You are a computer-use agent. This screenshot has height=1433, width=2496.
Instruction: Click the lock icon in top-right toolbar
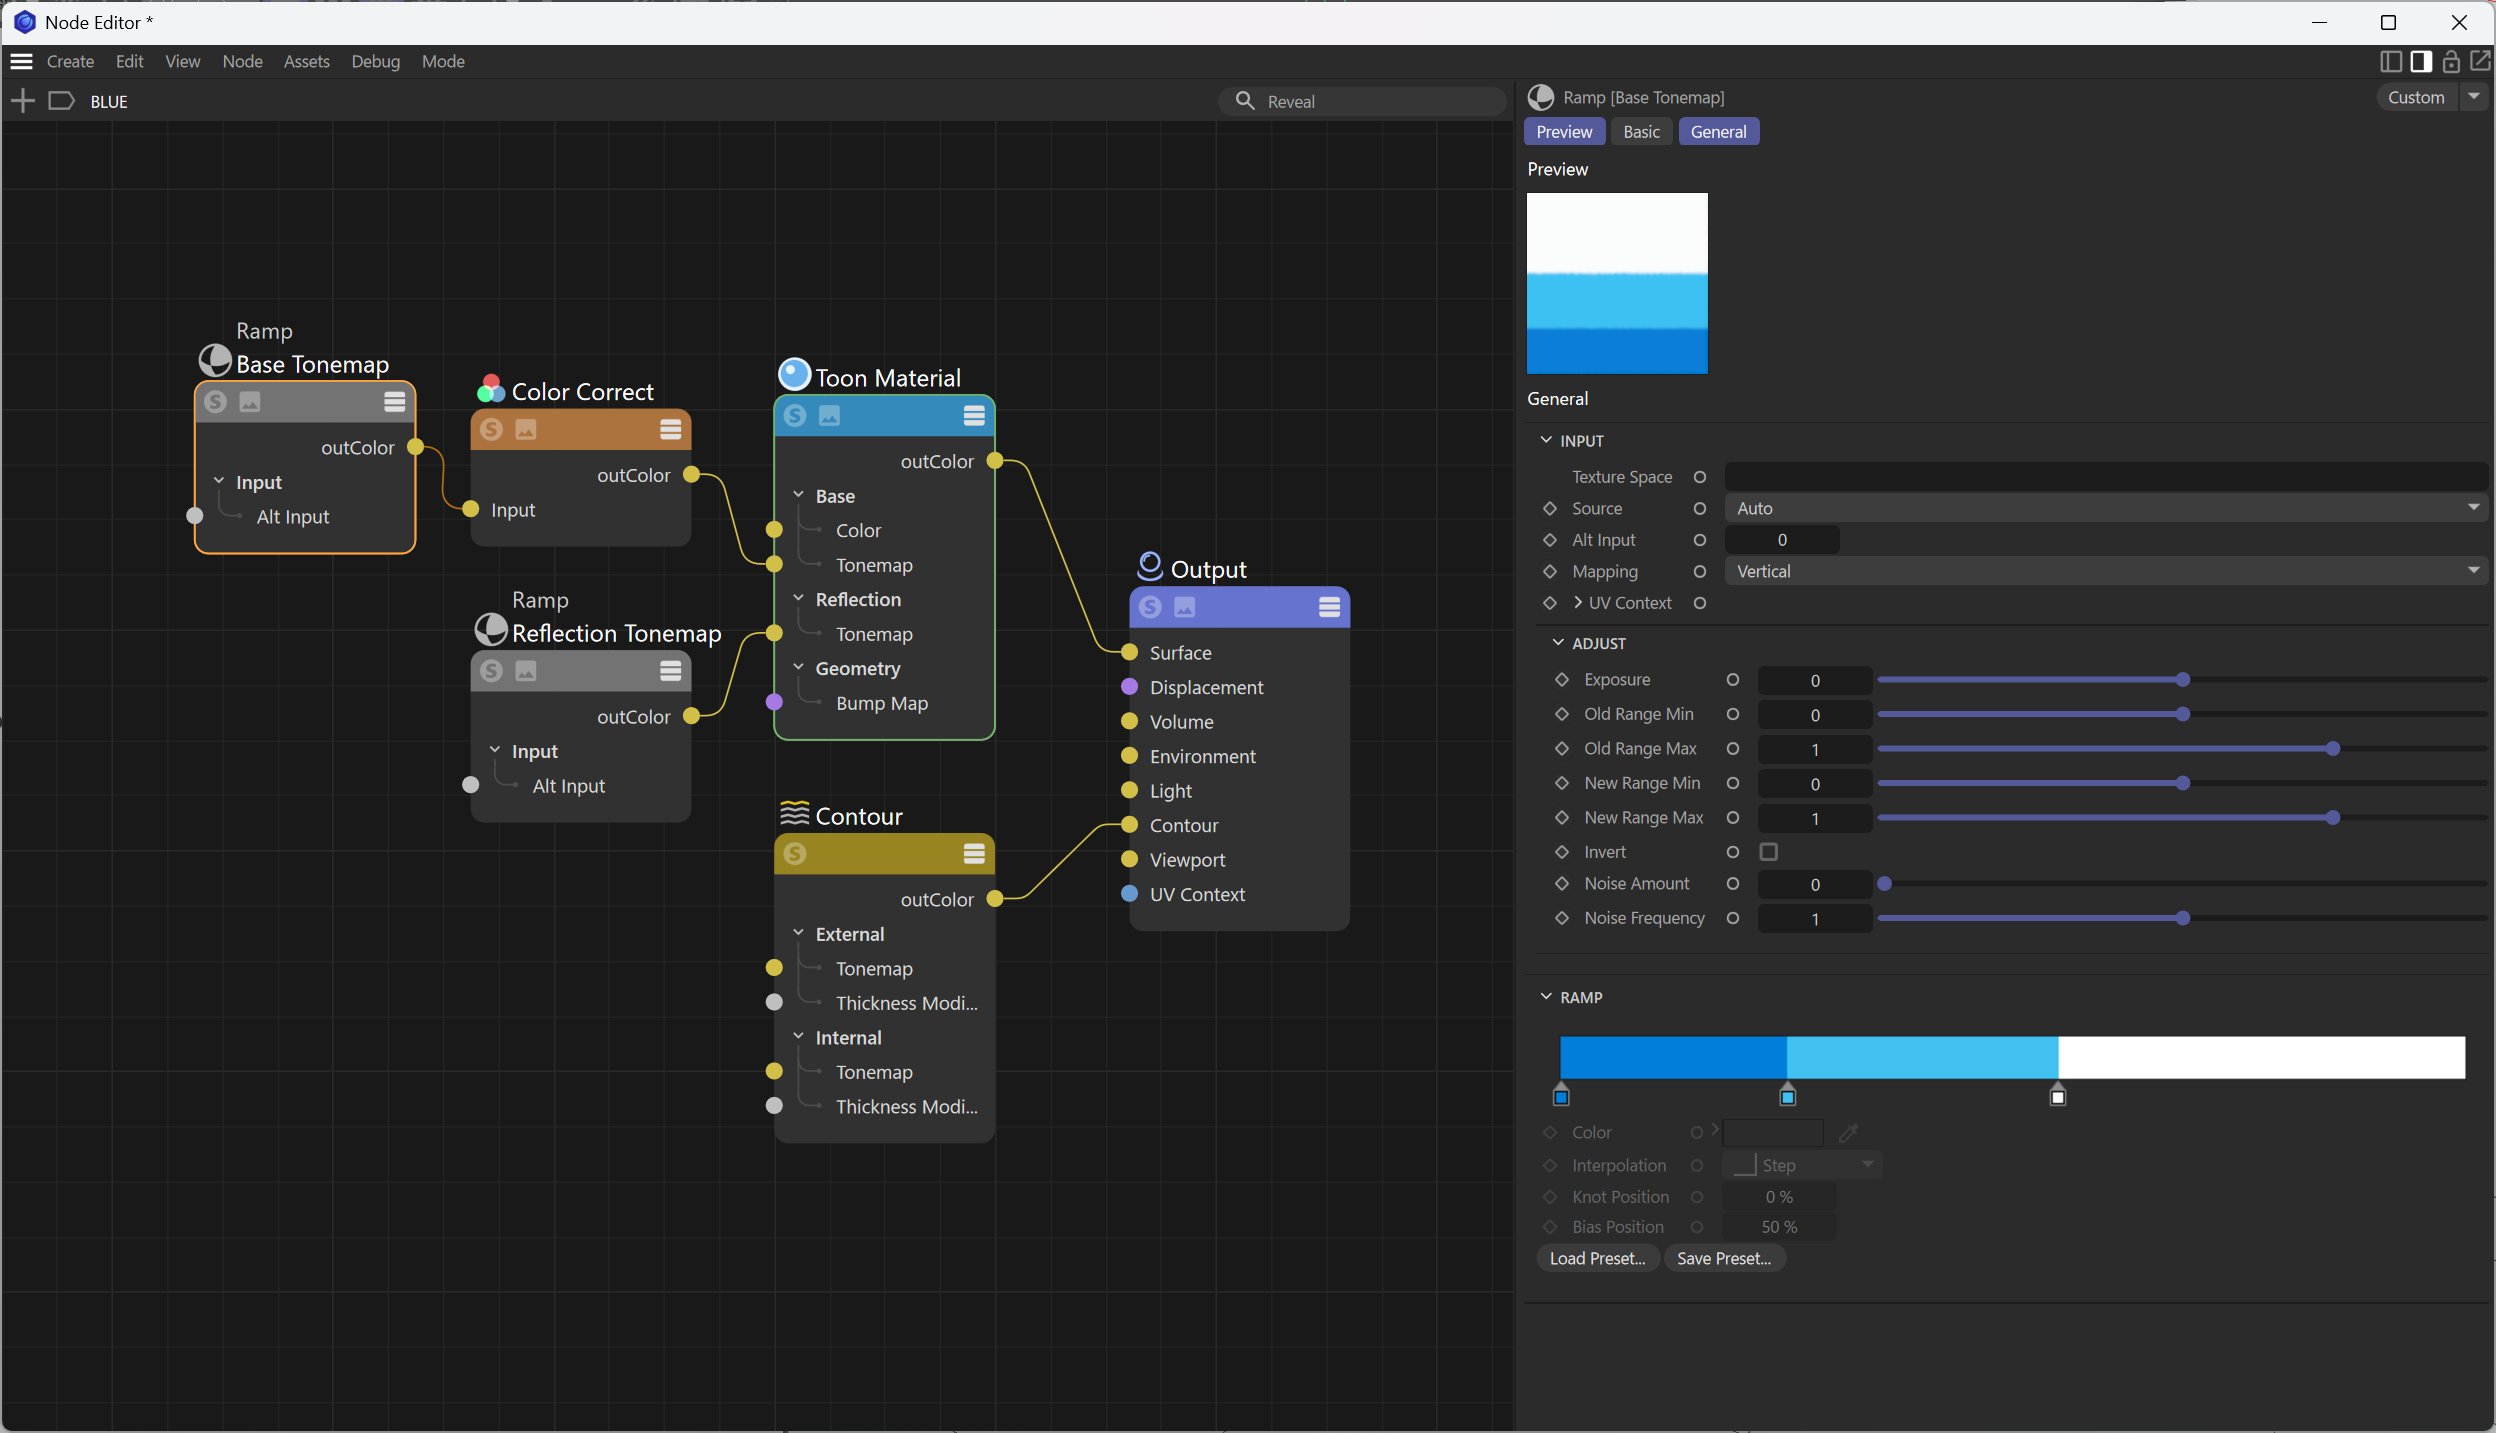click(2451, 62)
